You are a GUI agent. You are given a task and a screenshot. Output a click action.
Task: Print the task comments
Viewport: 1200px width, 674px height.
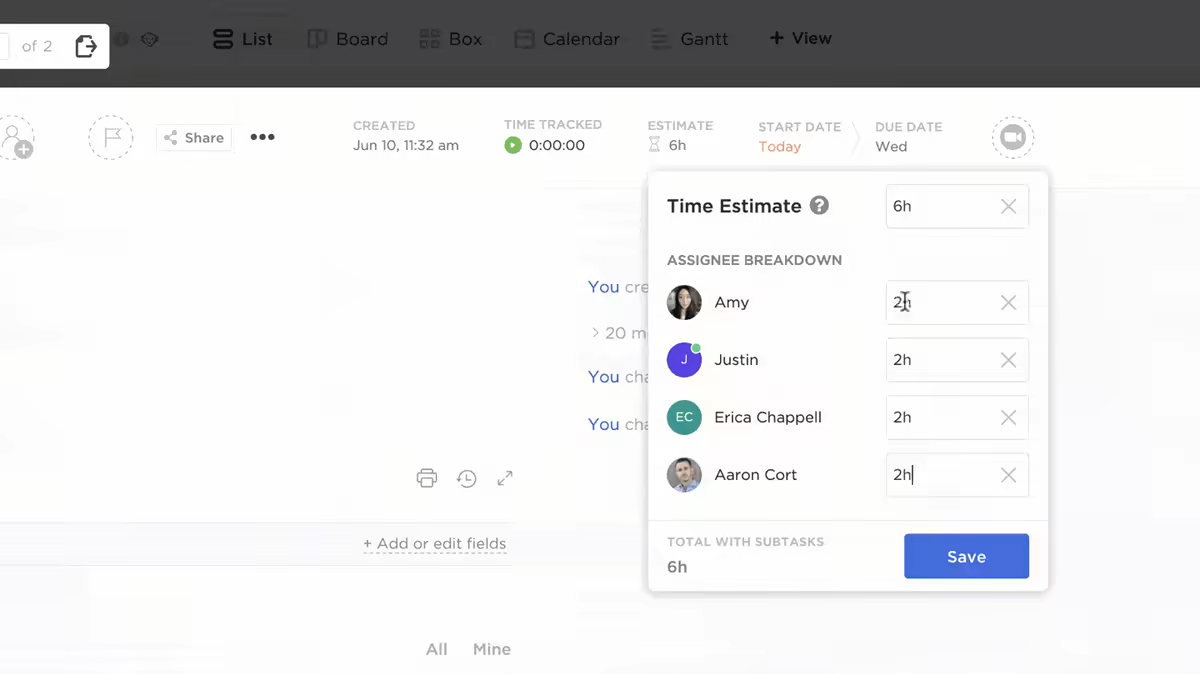click(427, 478)
